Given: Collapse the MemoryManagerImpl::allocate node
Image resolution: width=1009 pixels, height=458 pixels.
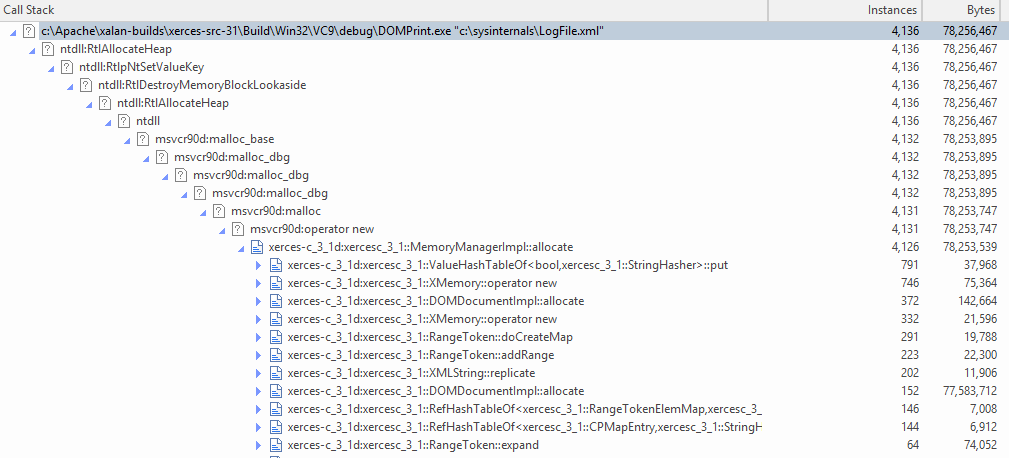Looking at the screenshot, I should point(240,247).
